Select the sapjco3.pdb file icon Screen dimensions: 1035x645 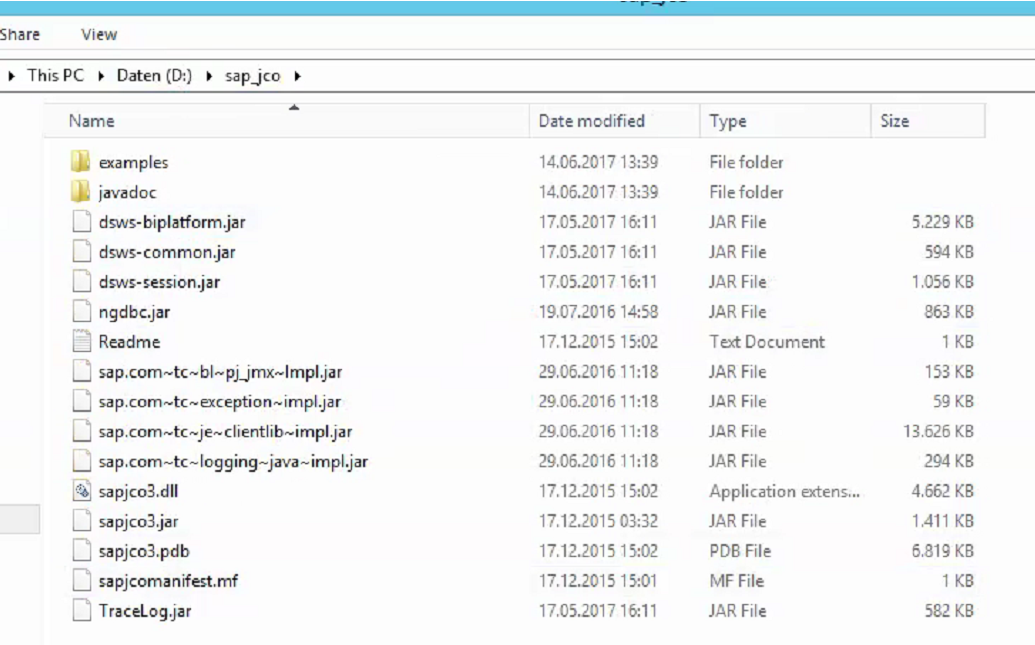tap(81, 551)
